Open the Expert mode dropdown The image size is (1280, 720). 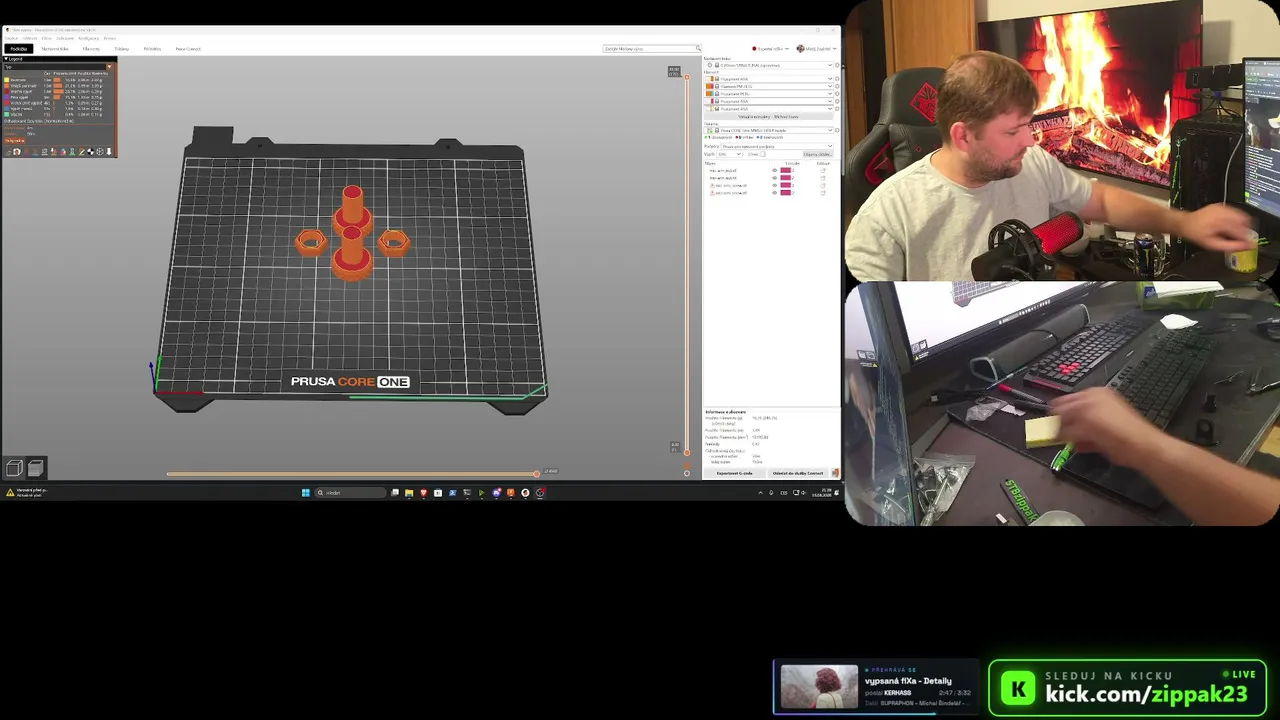tap(771, 49)
